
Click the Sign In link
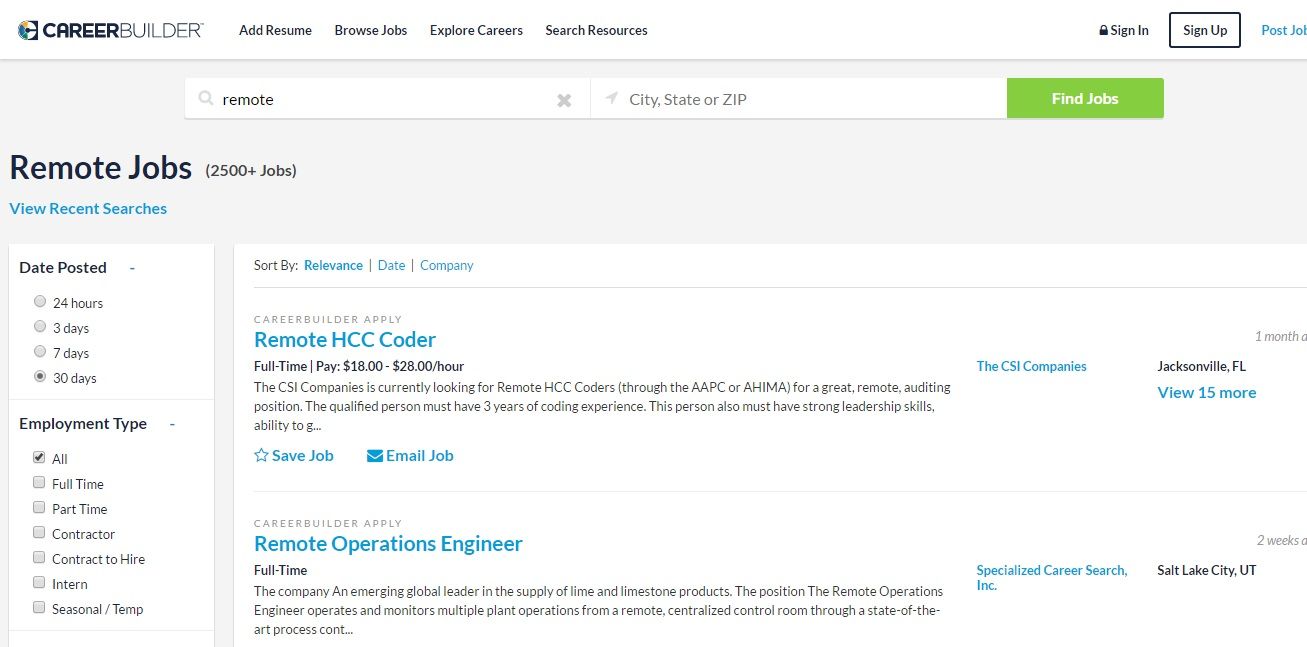[x=1129, y=30]
